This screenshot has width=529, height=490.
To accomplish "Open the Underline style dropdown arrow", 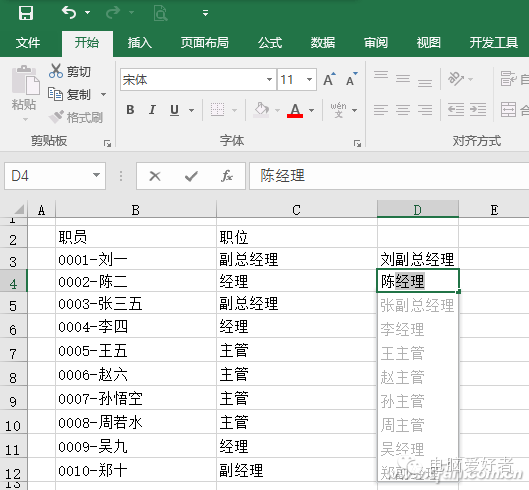I will pos(191,110).
